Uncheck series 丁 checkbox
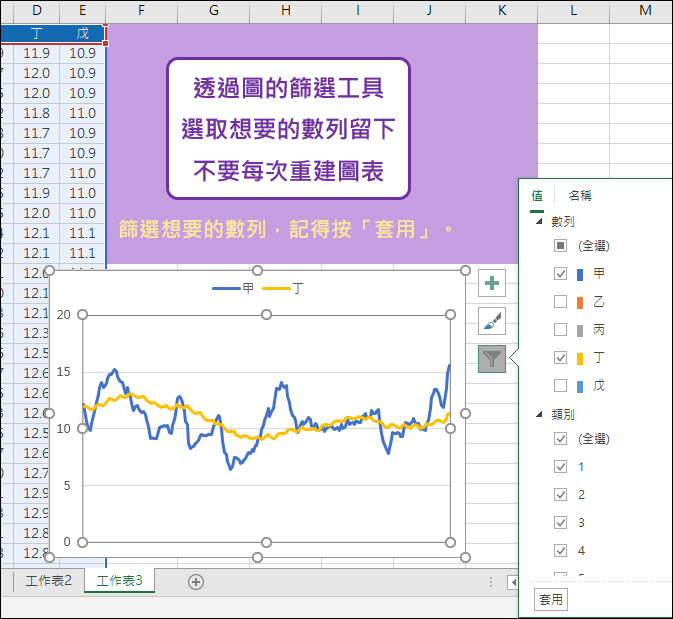The width and height of the screenshot is (673, 619). [560, 358]
